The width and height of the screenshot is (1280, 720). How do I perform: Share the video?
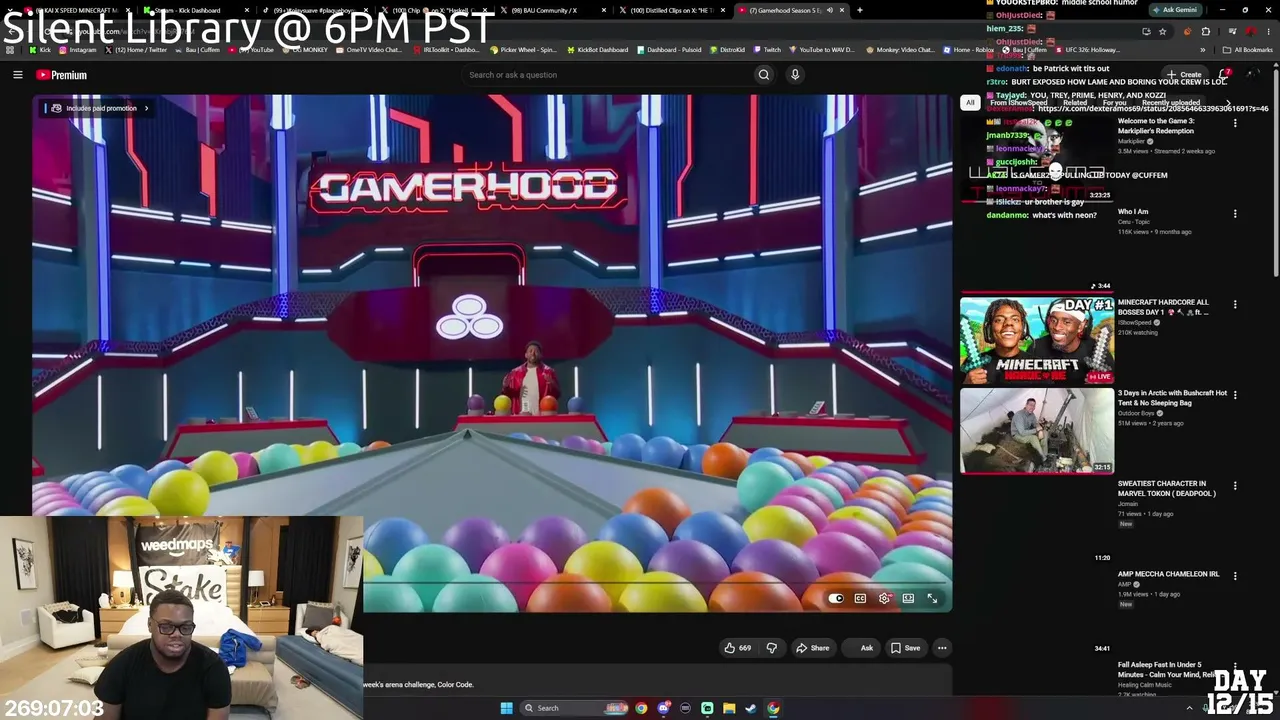click(812, 648)
